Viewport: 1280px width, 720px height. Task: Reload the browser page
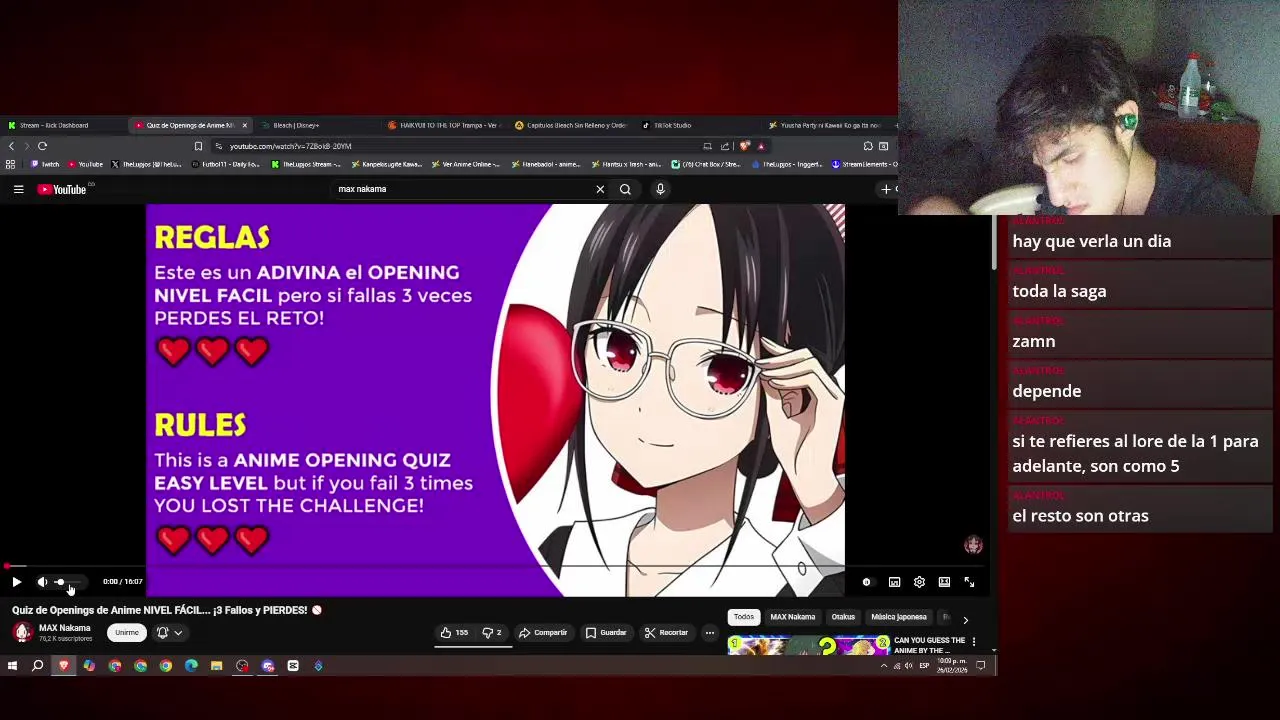click(42, 146)
